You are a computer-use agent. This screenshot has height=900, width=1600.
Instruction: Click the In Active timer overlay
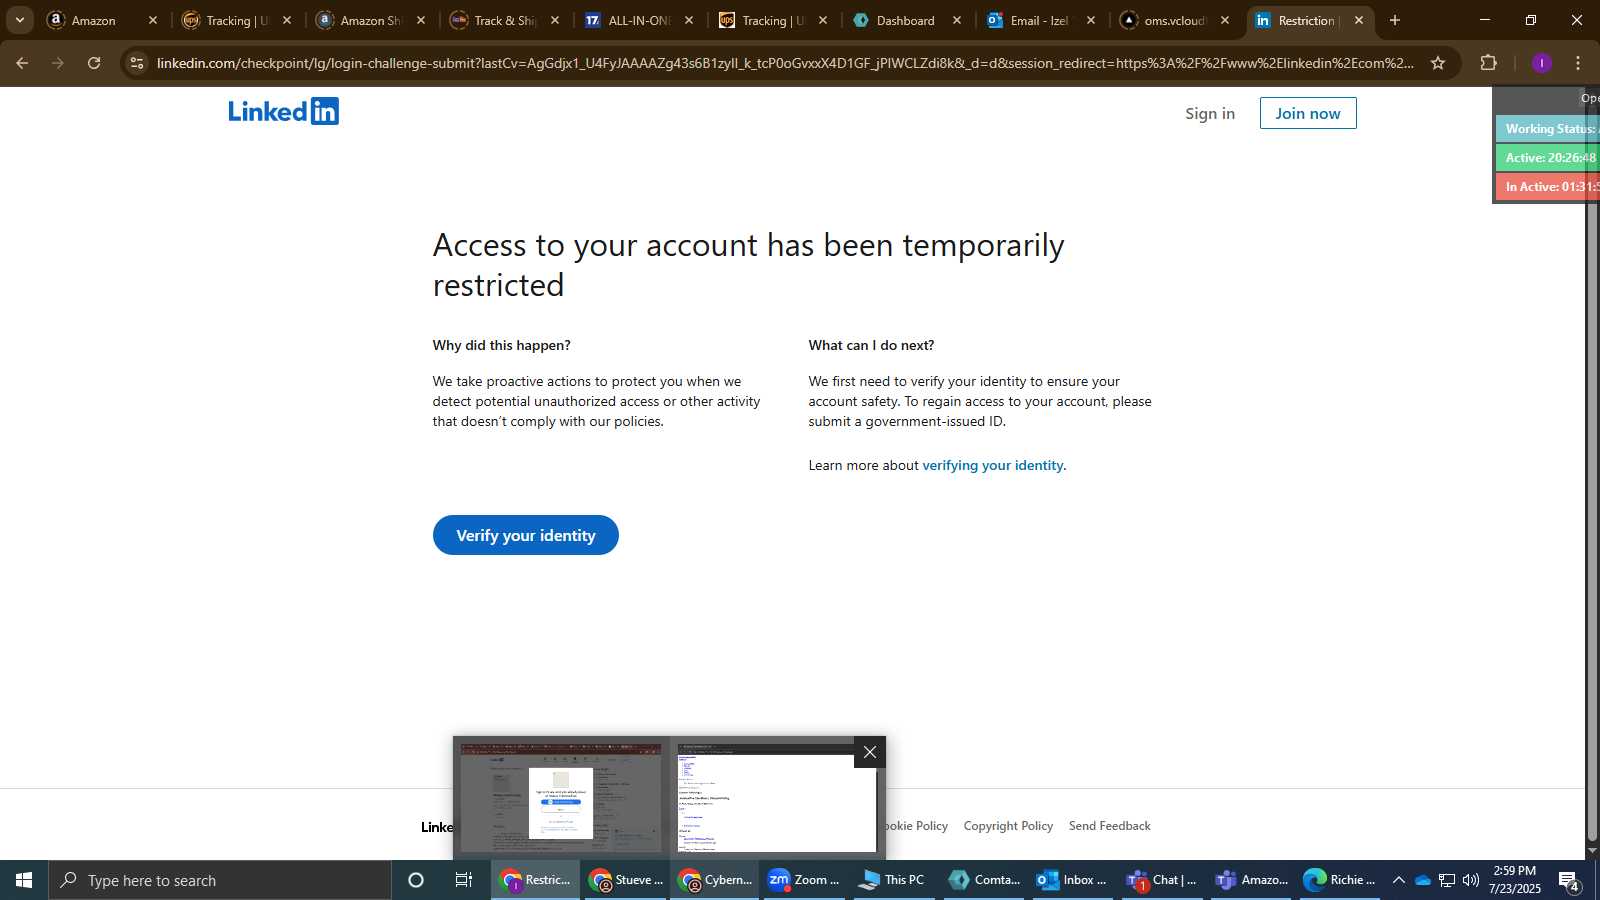click(x=1547, y=187)
